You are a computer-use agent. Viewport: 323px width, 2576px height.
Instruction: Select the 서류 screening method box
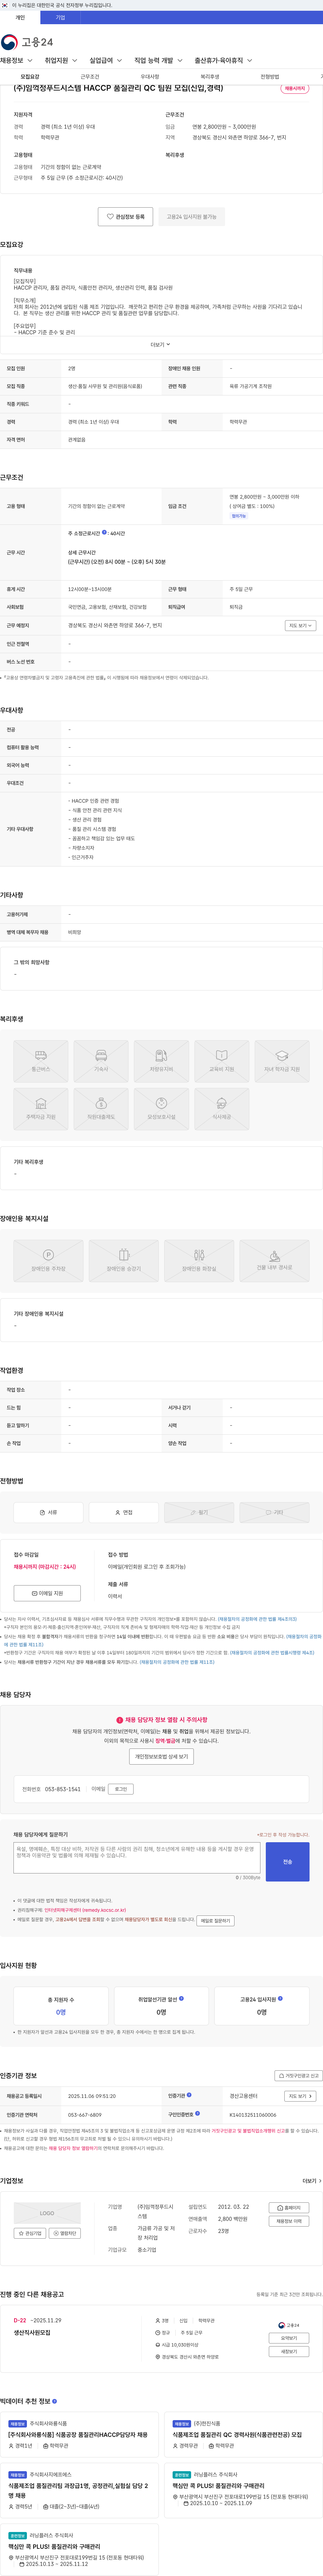(x=48, y=1513)
